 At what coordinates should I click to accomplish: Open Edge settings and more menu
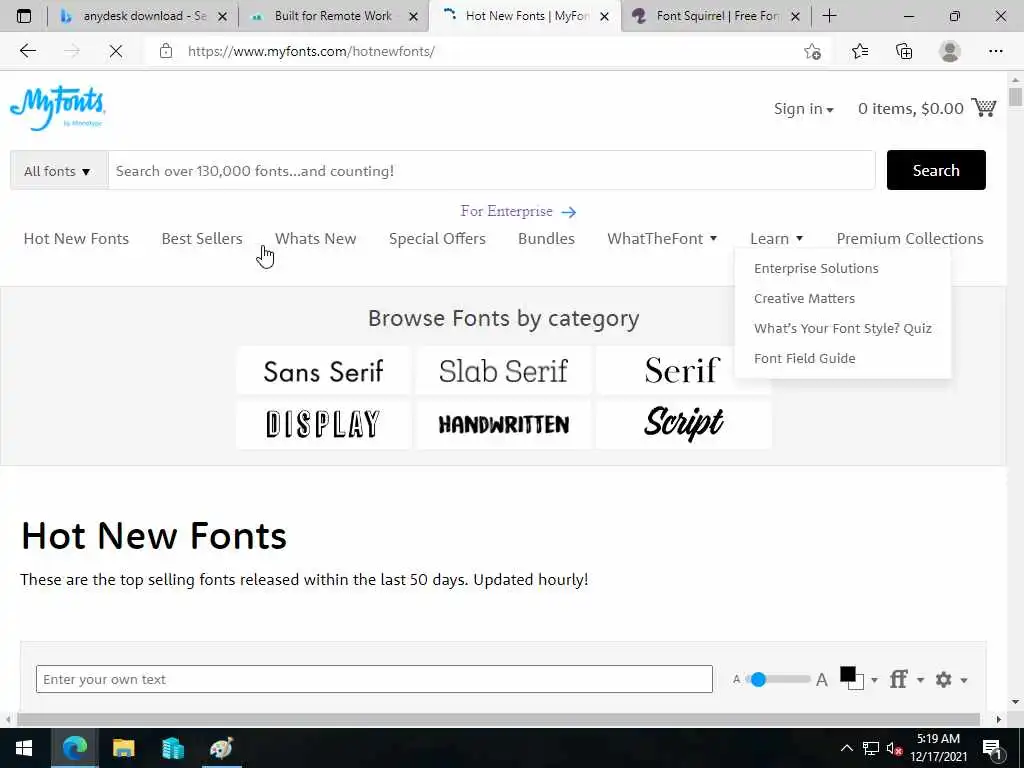pos(995,51)
